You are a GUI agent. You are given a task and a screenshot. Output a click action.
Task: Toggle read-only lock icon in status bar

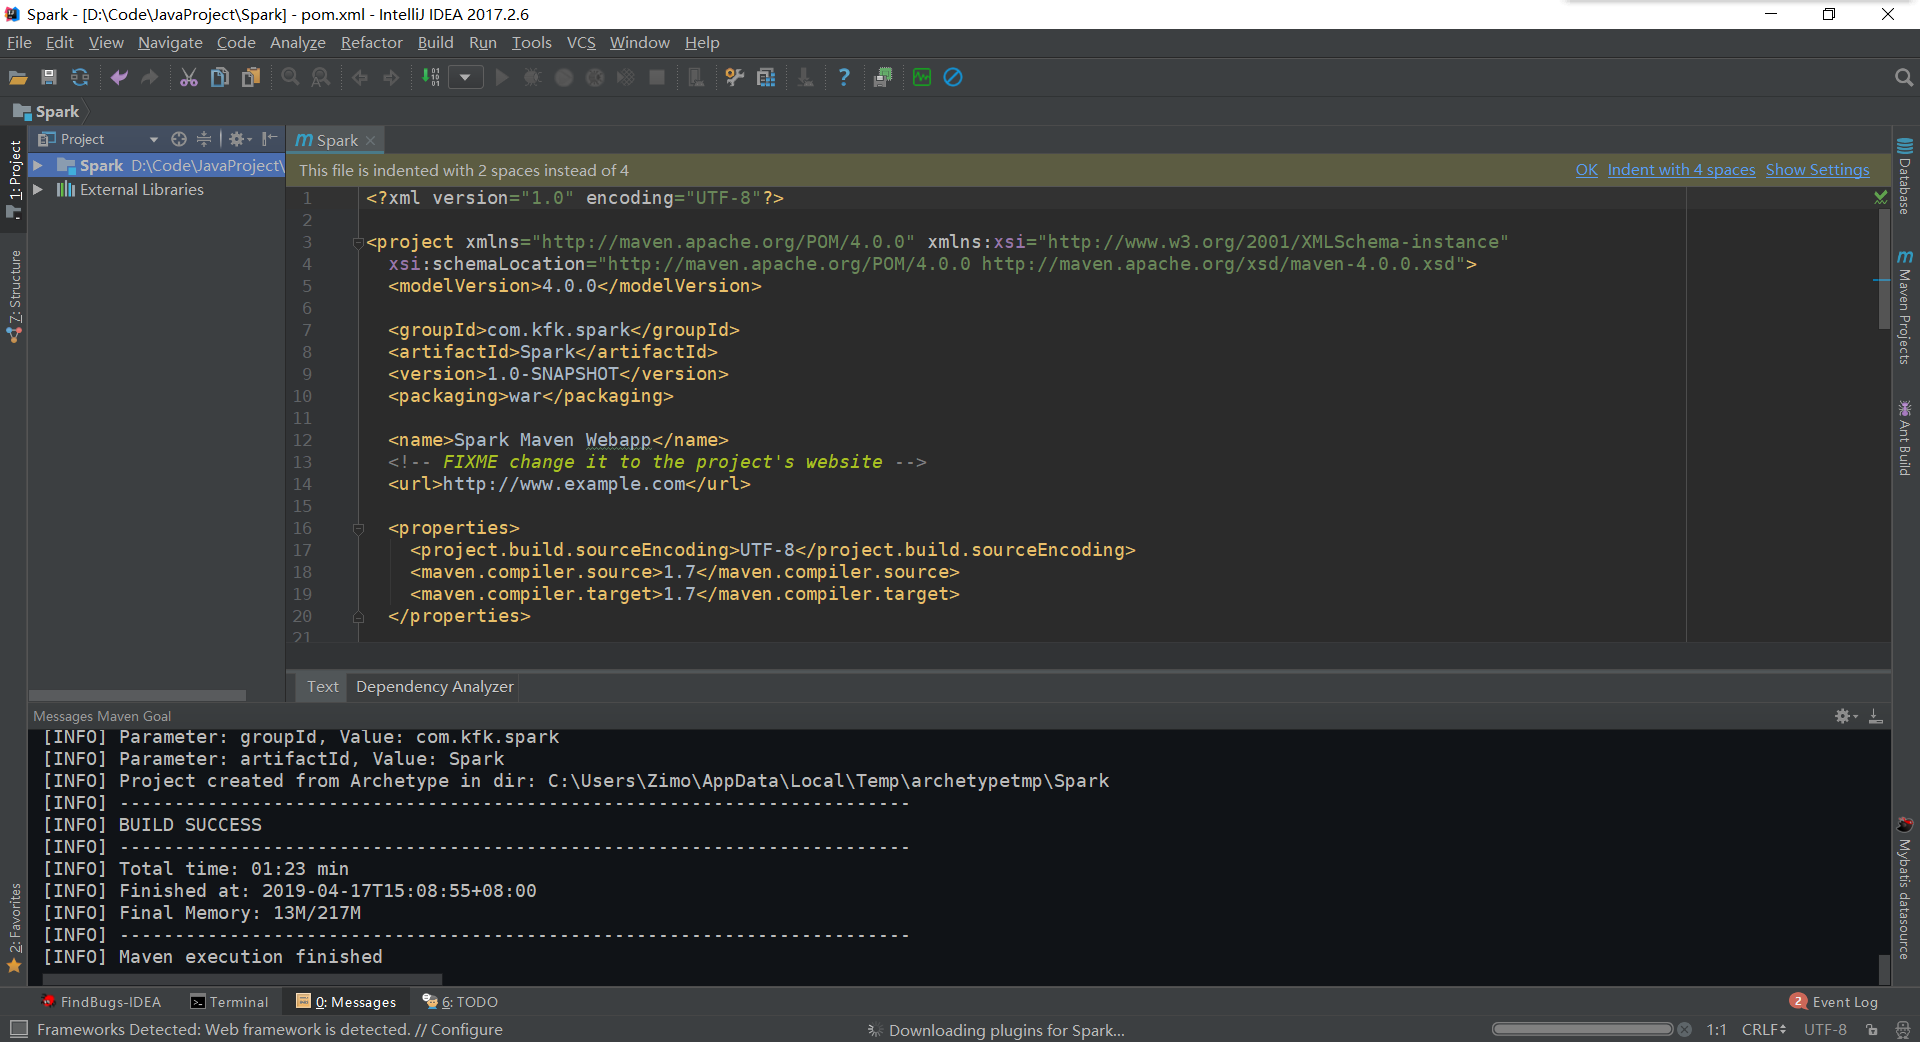[x=1872, y=1030]
